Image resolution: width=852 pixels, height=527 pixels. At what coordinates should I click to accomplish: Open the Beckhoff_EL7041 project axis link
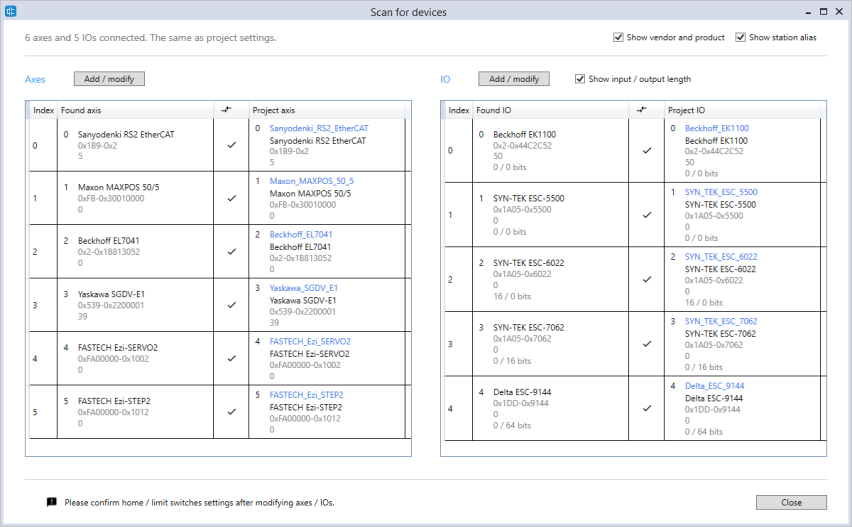click(301, 234)
